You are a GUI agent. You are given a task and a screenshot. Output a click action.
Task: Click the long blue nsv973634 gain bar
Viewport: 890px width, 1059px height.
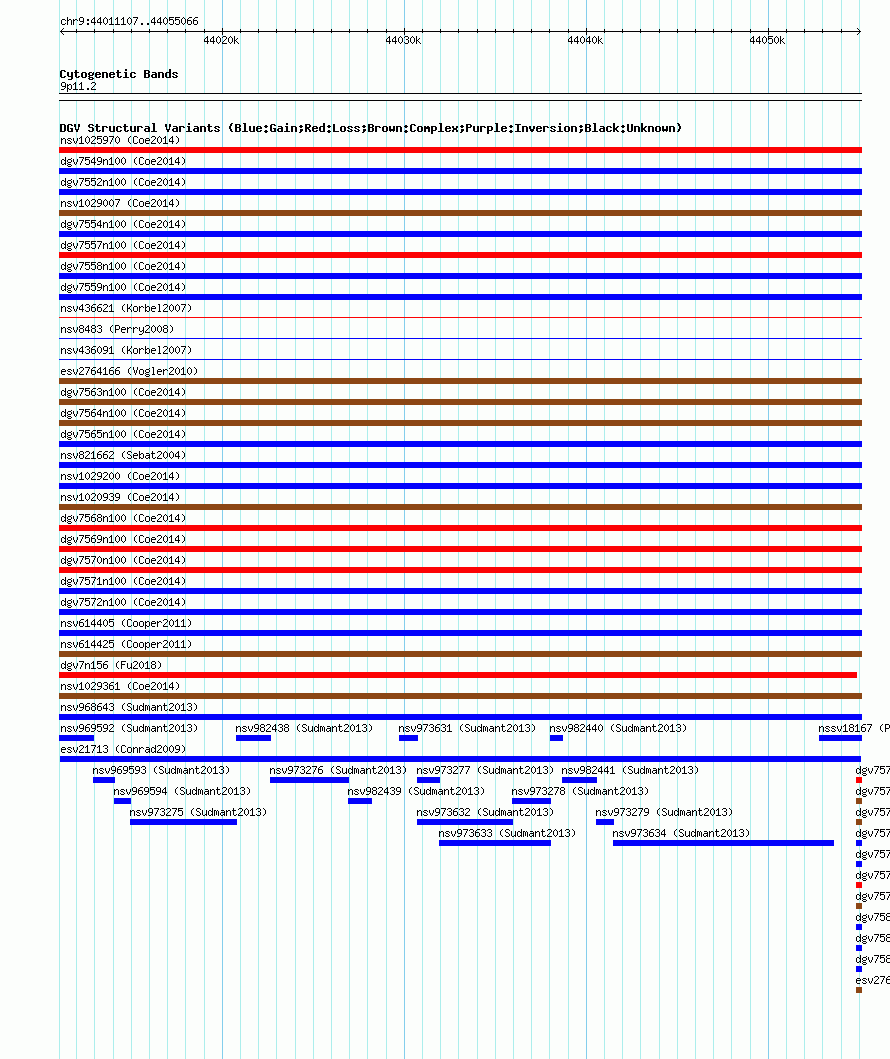click(723, 843)
